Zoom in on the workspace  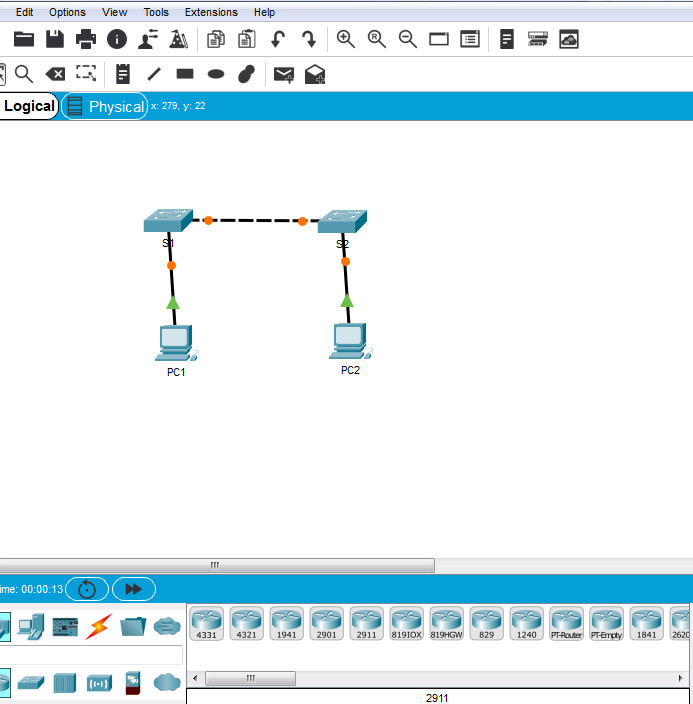pos(346,39)
